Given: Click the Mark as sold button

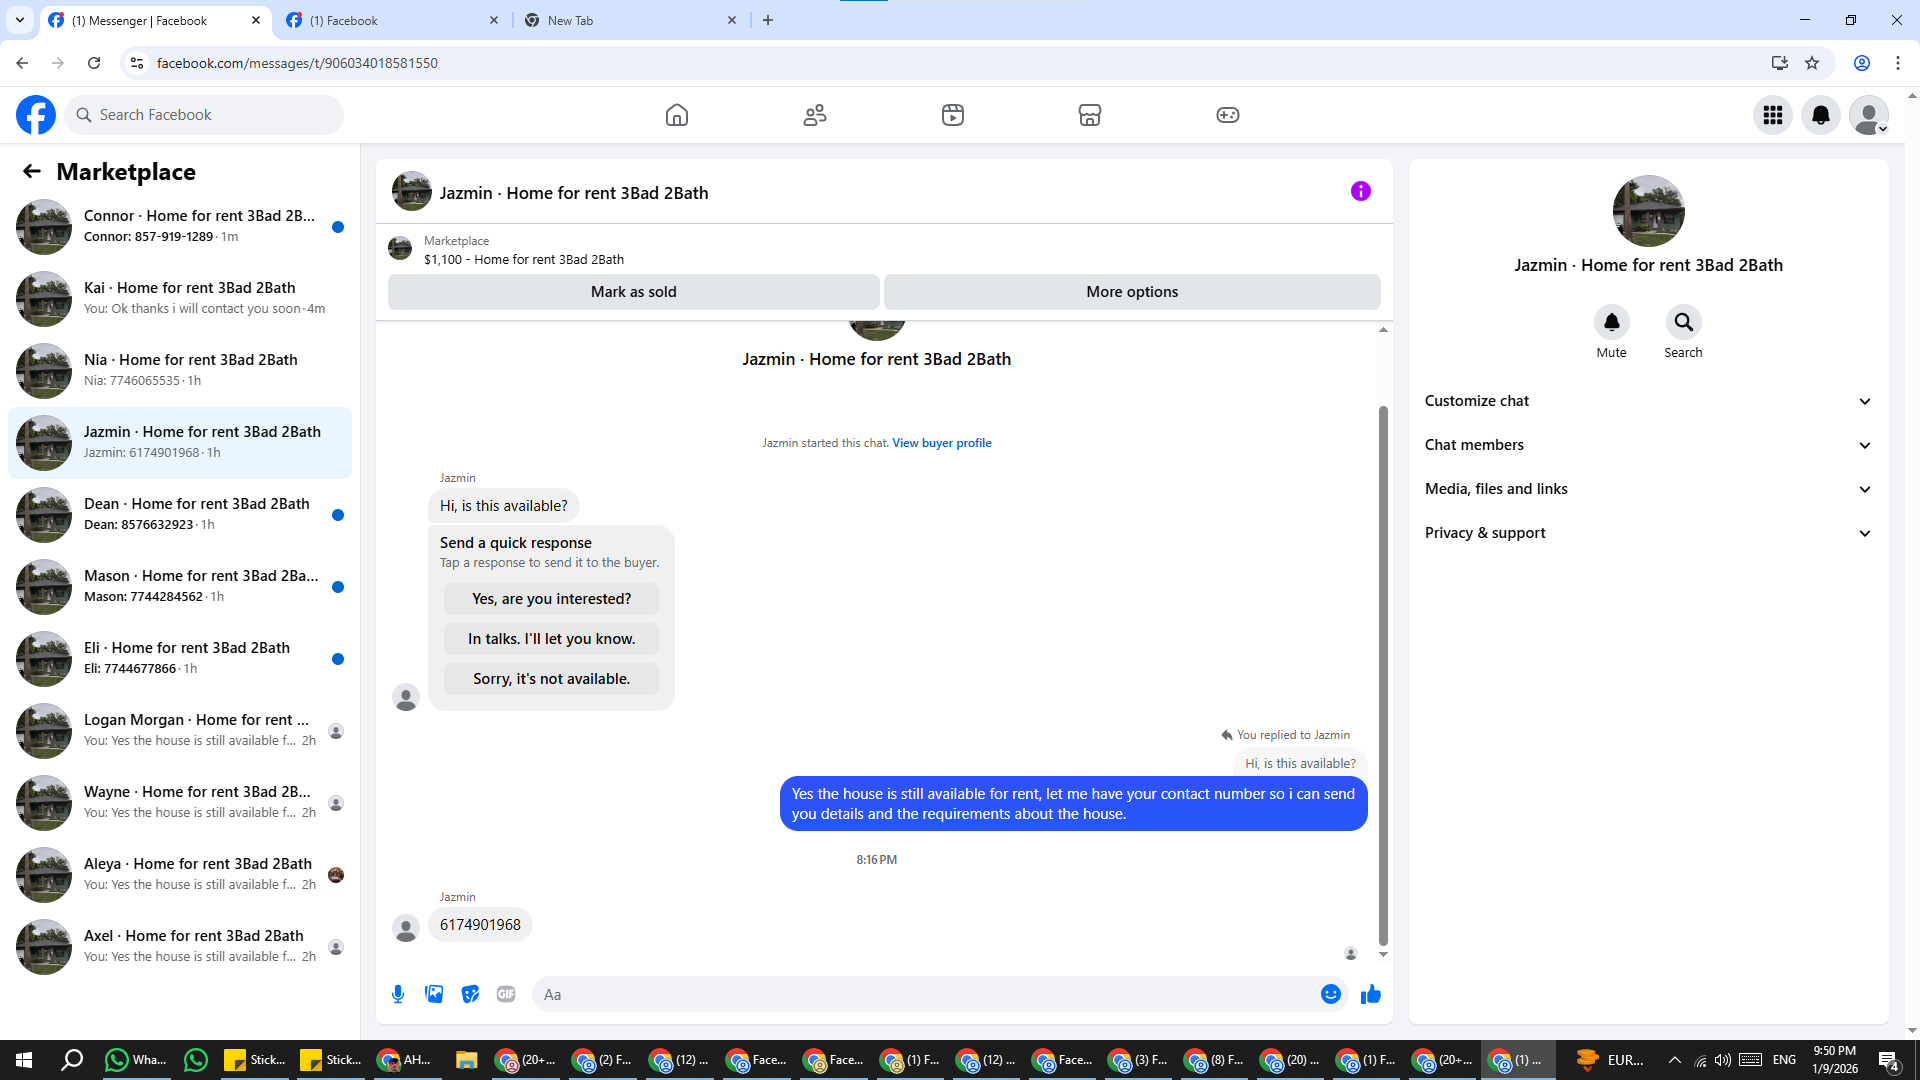Looking at the screenshot, I should [633, 292].
